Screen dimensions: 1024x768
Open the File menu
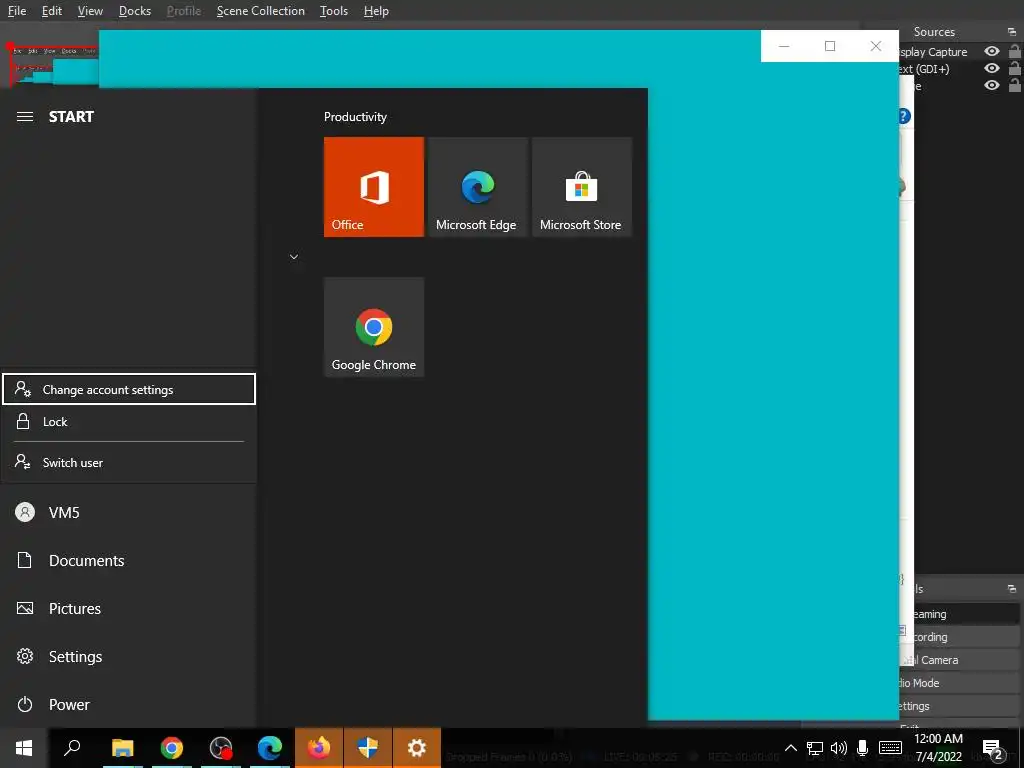(x=17, y=10)
